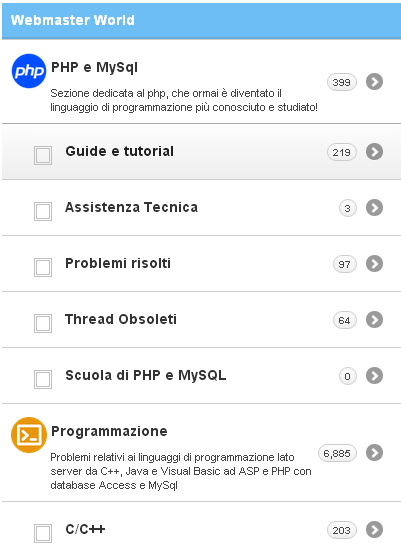Screen dimensions: 401x554
Task: Select the C/C++ checkbox
Action: (x=43, y=533)
